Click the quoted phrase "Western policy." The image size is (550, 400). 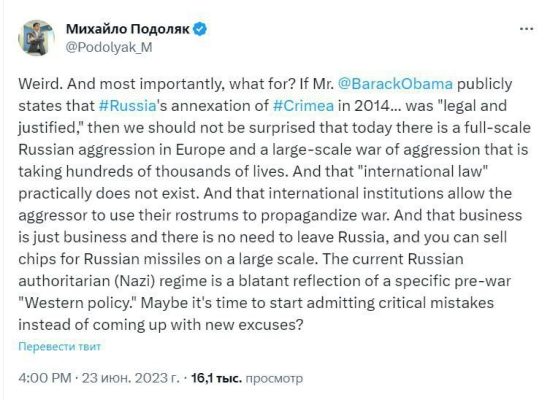click(x=77, y=303)
